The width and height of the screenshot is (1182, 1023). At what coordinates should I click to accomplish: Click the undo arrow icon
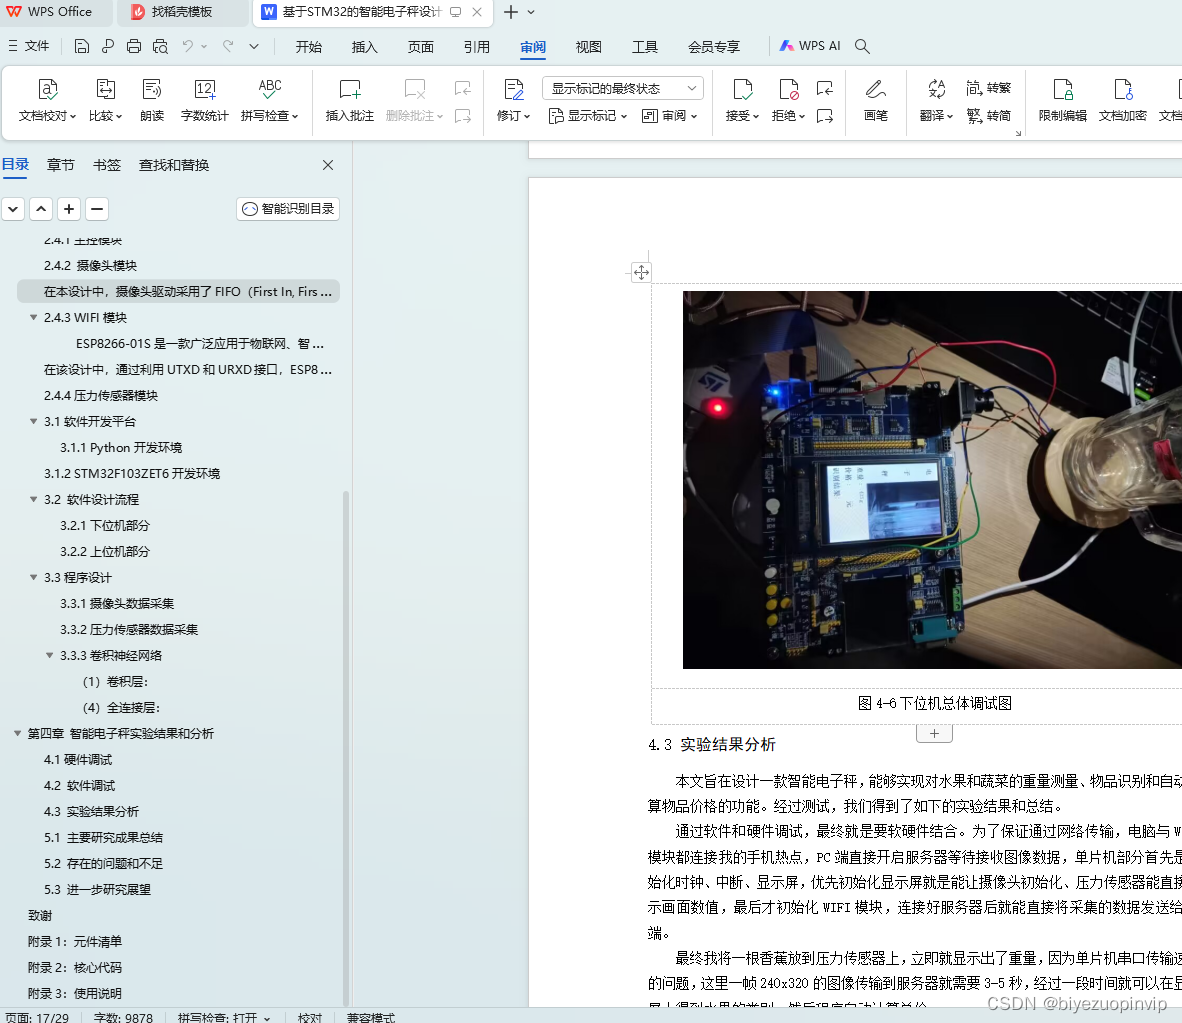(188, 47)
